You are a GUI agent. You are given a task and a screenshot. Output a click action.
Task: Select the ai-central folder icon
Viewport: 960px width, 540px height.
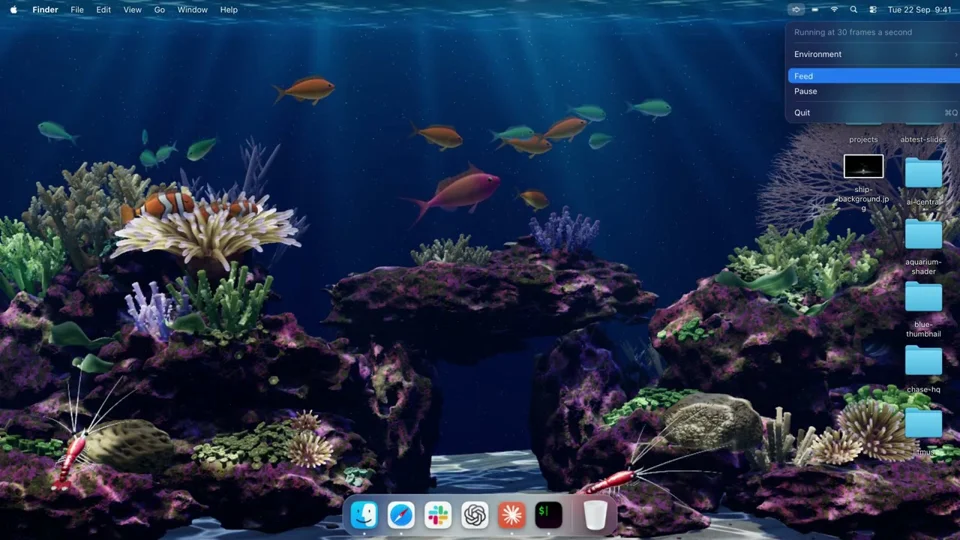click(x=923, y=173)
